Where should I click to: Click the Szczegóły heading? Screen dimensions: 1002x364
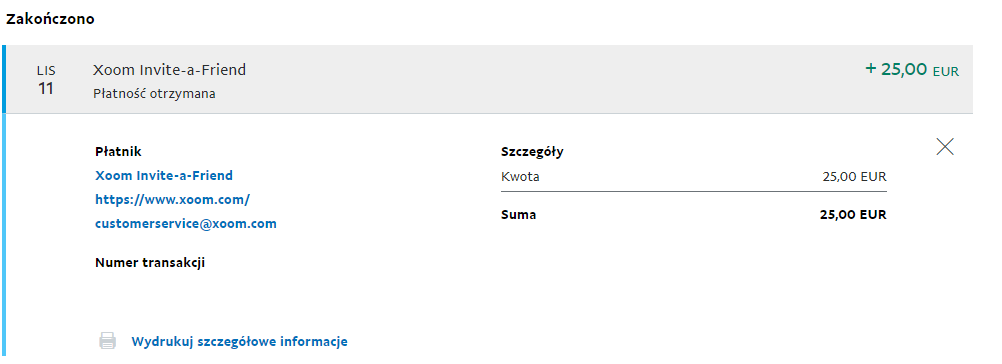(532, 153)
